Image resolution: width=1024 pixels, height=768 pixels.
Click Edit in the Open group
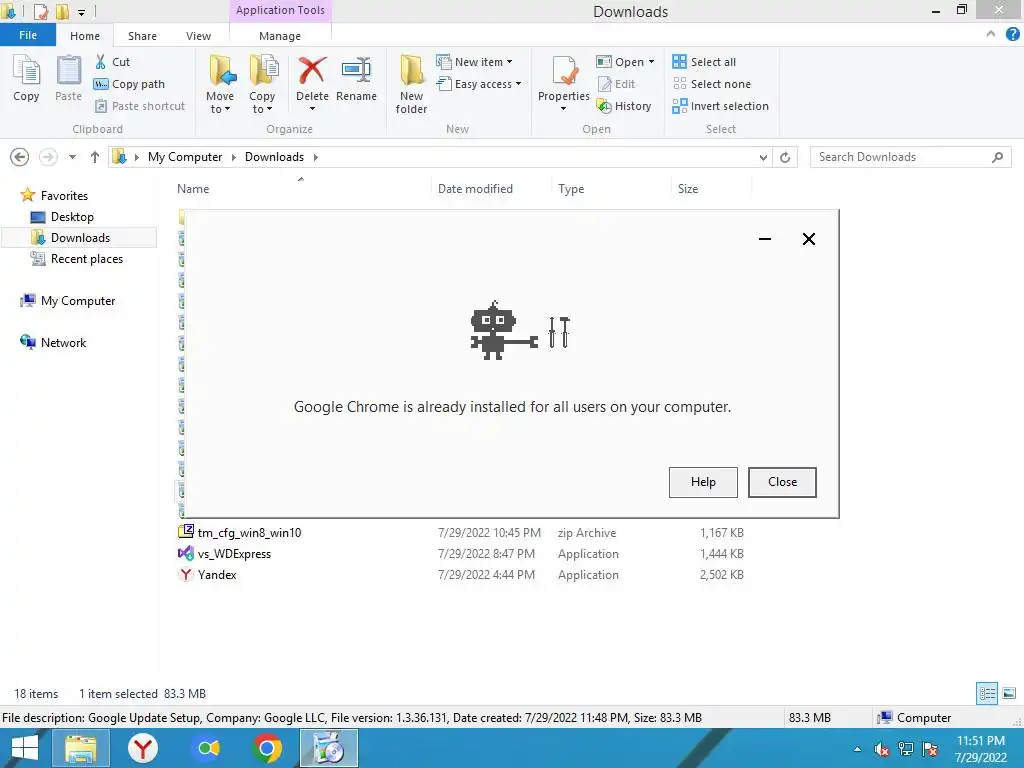(616, 84)
